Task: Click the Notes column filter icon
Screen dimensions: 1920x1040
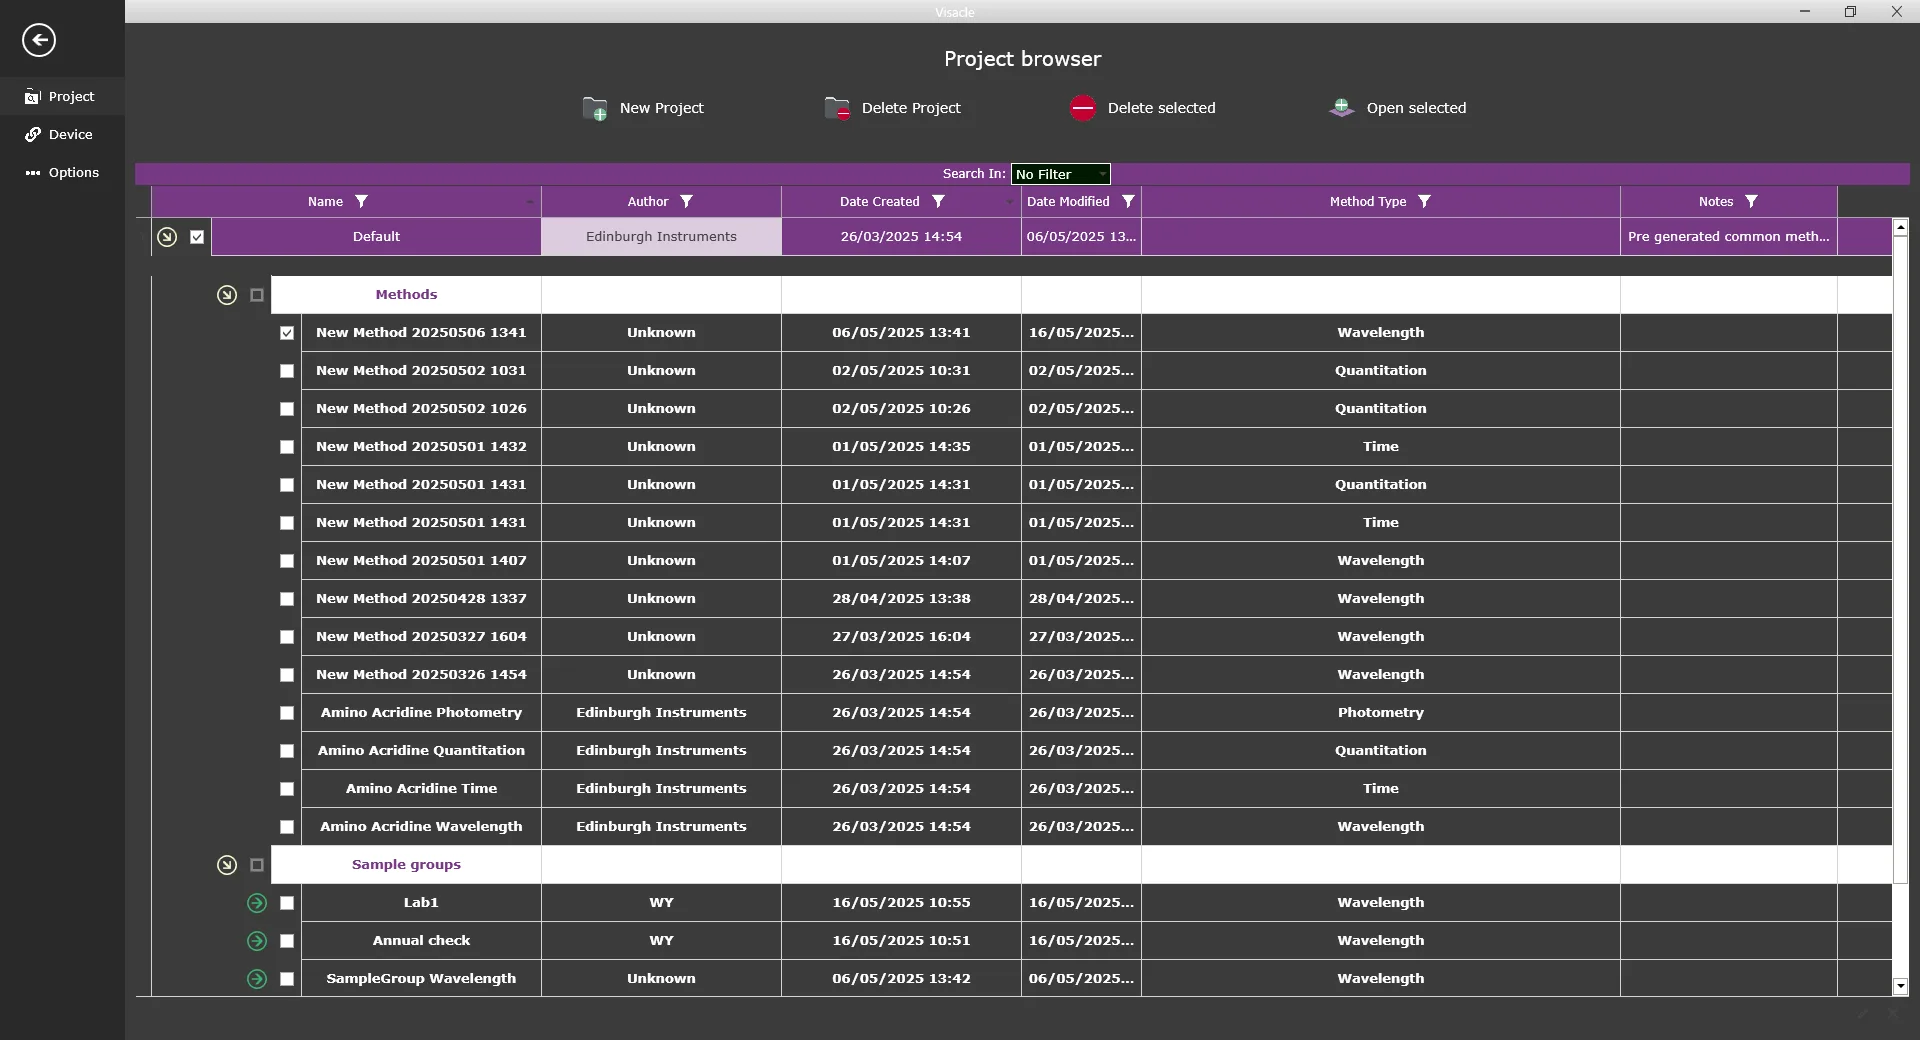Action: 1751,201
